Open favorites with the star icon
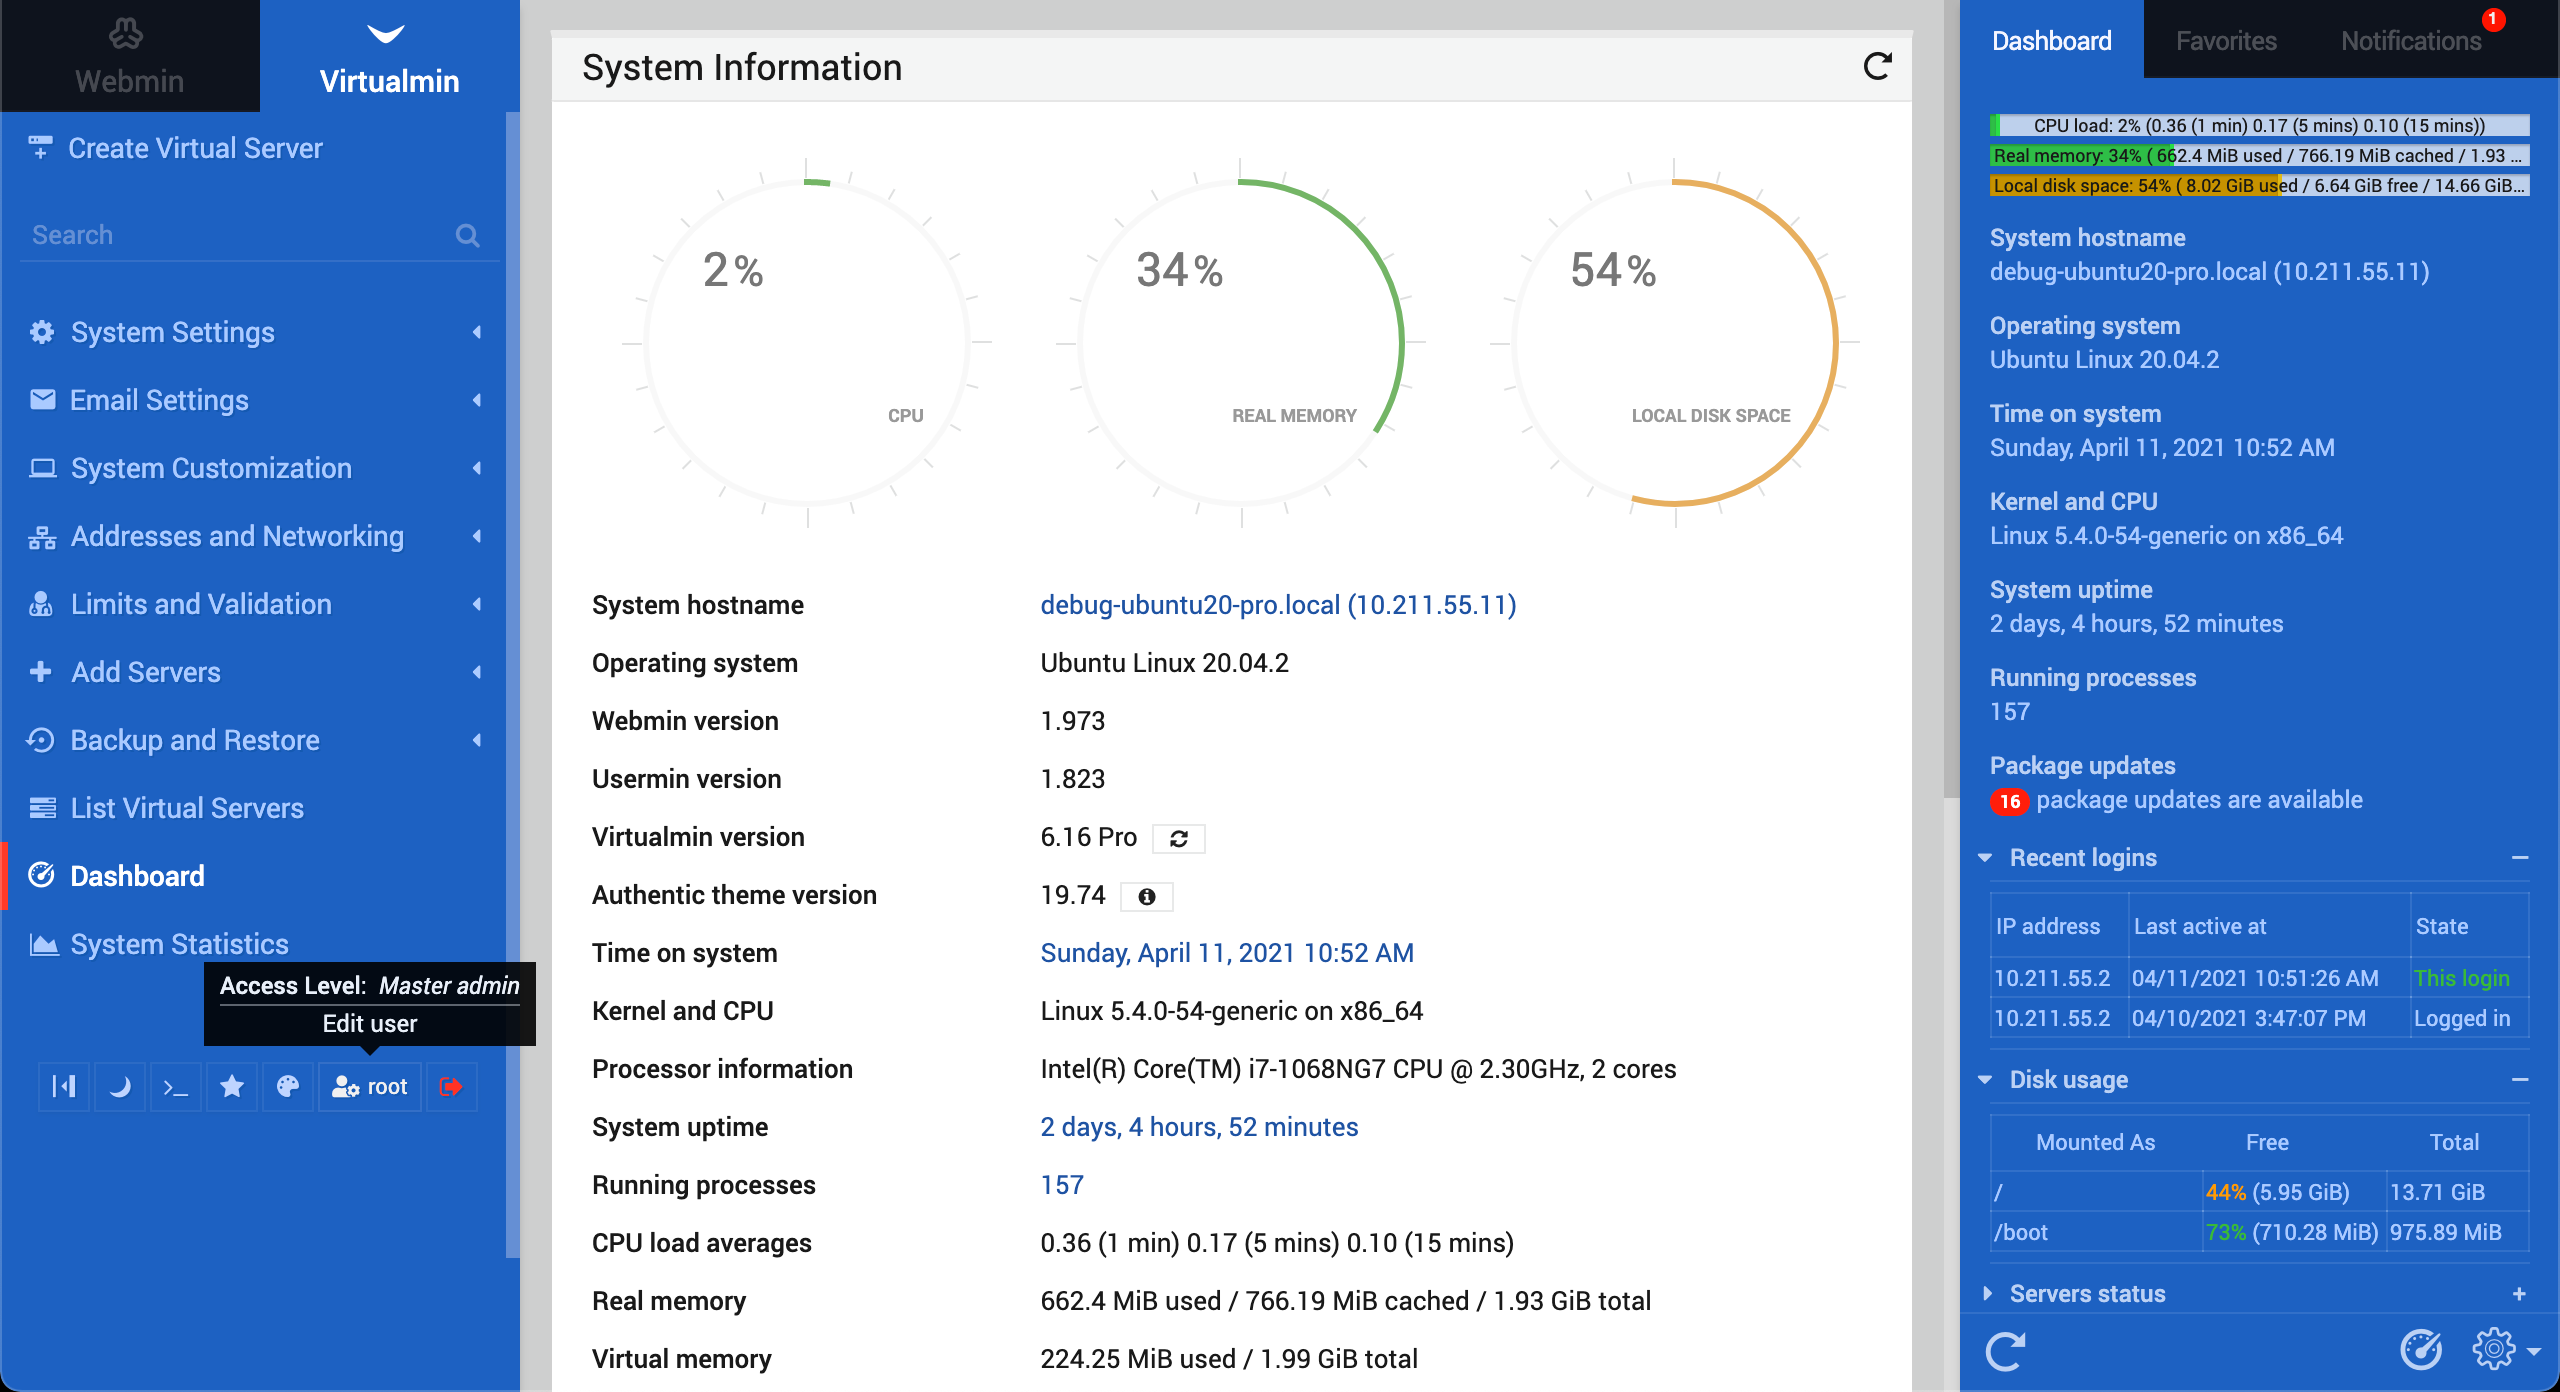 232,1087
